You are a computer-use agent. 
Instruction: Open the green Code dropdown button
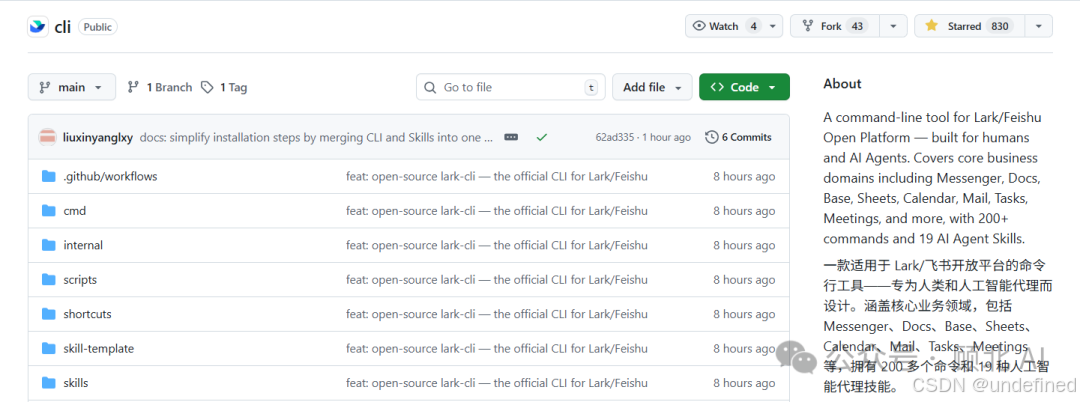[x=744, y=87]
